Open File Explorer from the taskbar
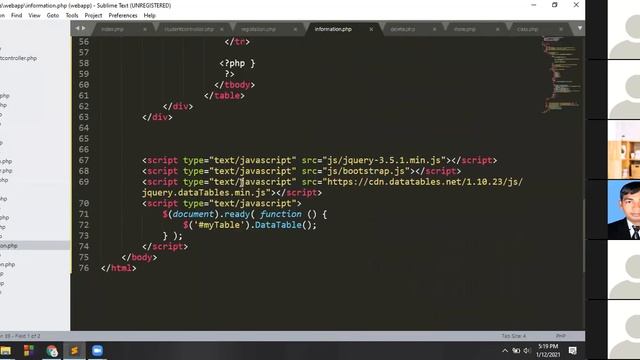 click(6, 351)
